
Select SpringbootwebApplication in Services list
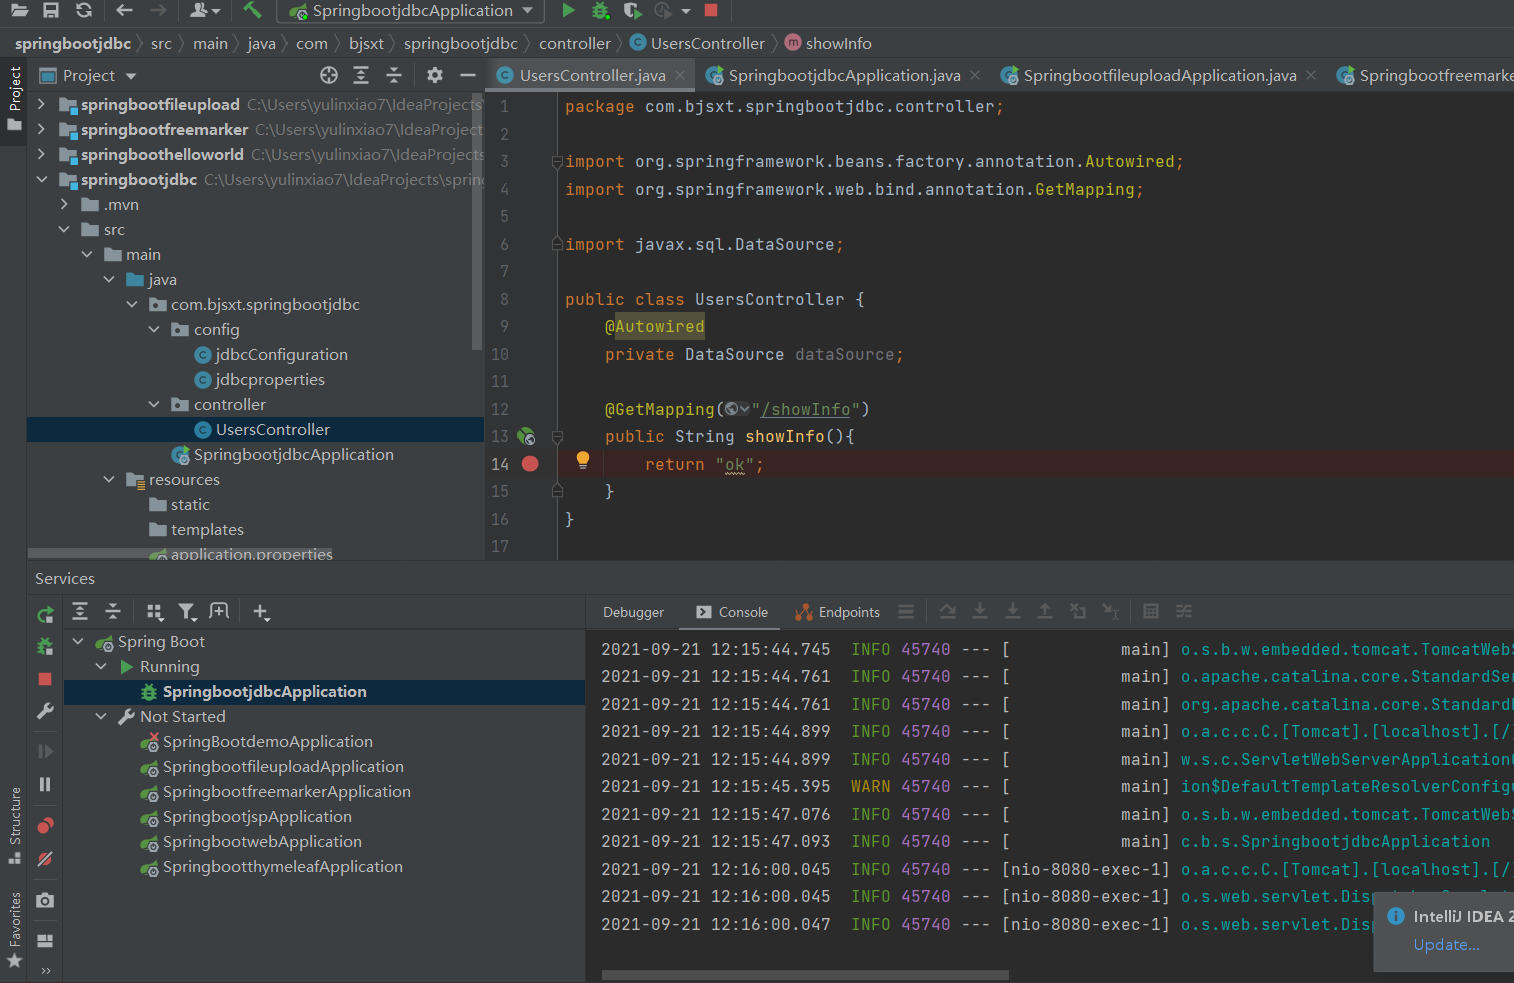point(262,841)
